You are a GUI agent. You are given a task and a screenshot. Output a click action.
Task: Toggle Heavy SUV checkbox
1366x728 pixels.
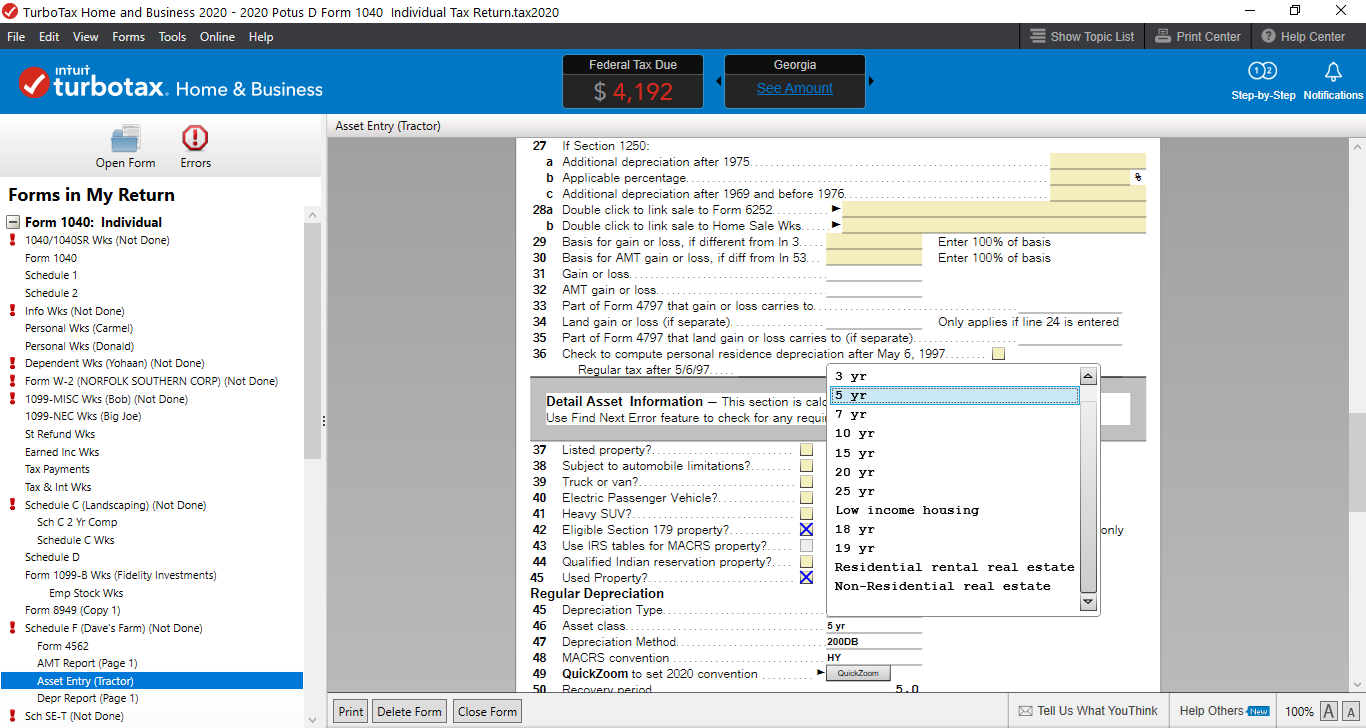(x=806, y=514)
